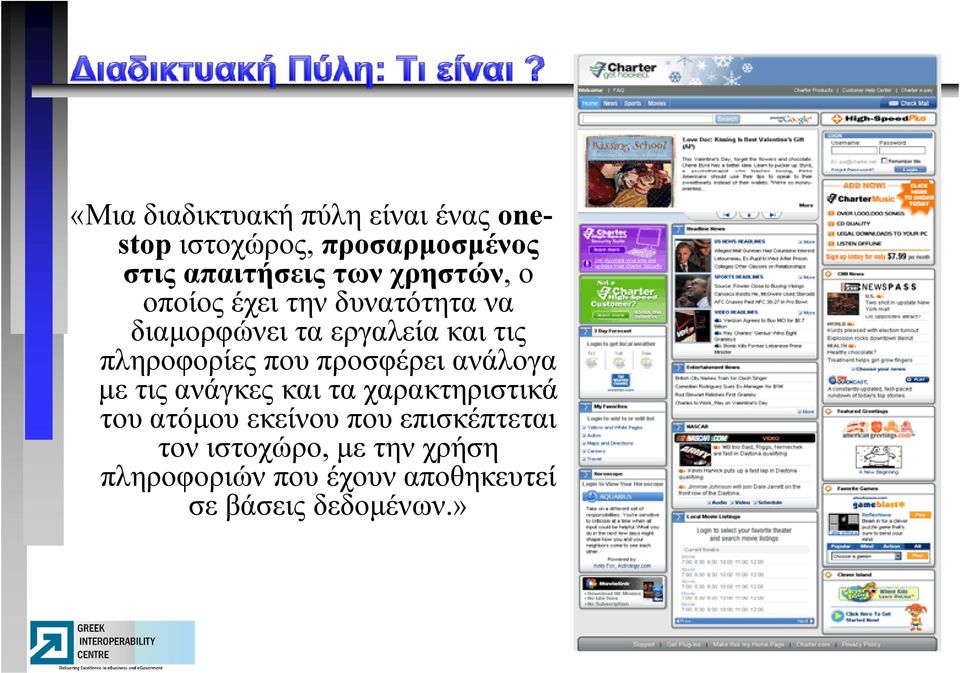Click the Movielink advertisement banner

tap(622, 592)
